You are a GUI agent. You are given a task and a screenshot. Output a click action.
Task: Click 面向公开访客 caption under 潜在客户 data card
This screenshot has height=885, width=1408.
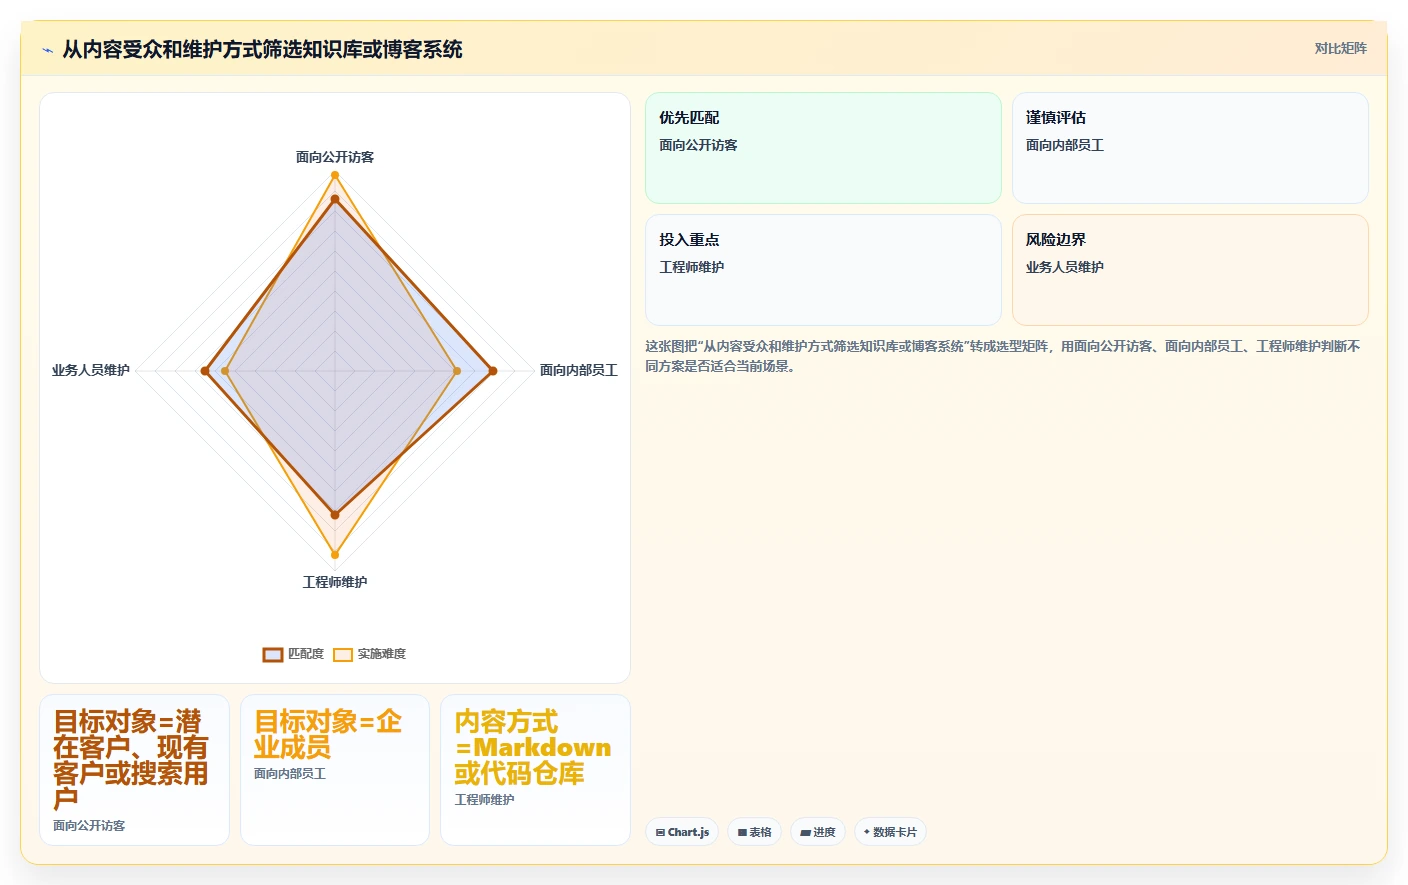[x=89, y=826]
